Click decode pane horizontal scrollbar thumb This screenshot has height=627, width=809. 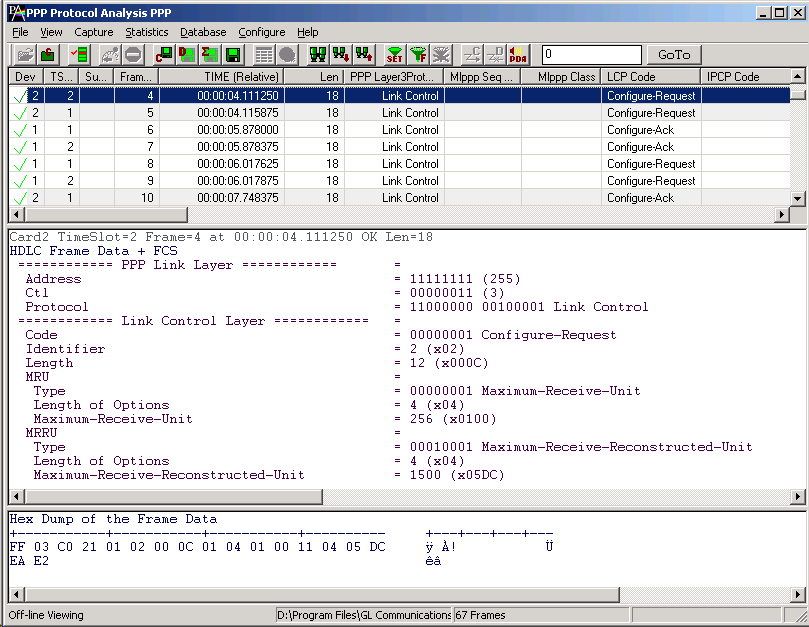(x=173, y=496)
